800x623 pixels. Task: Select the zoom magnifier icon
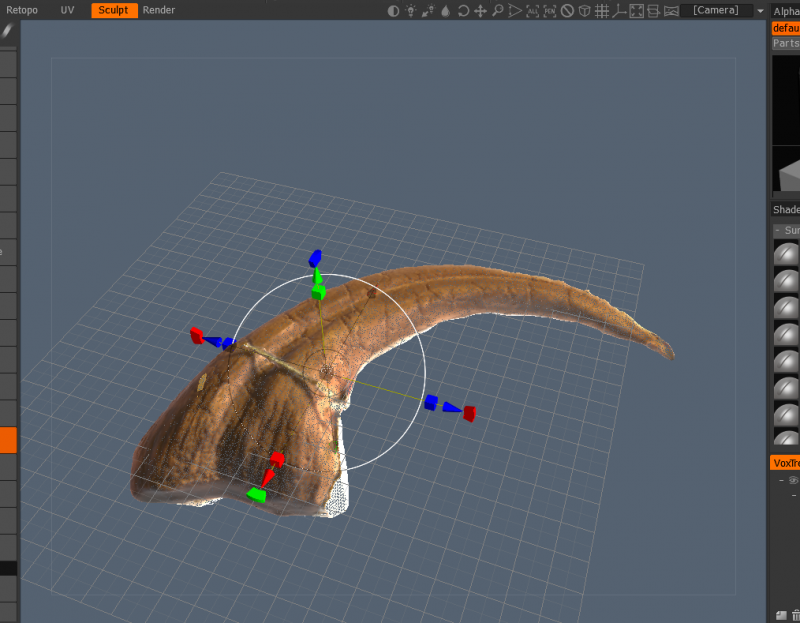(497, 11)
